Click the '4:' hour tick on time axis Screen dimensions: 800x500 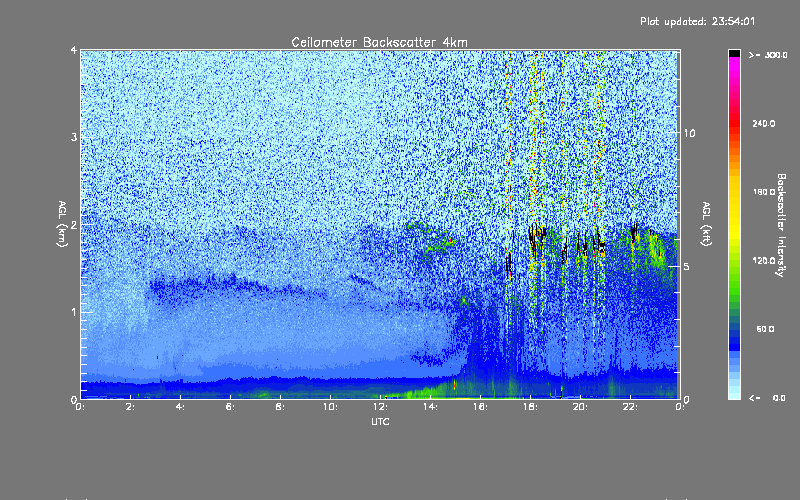pyautogui.click(x=181, y=407)
